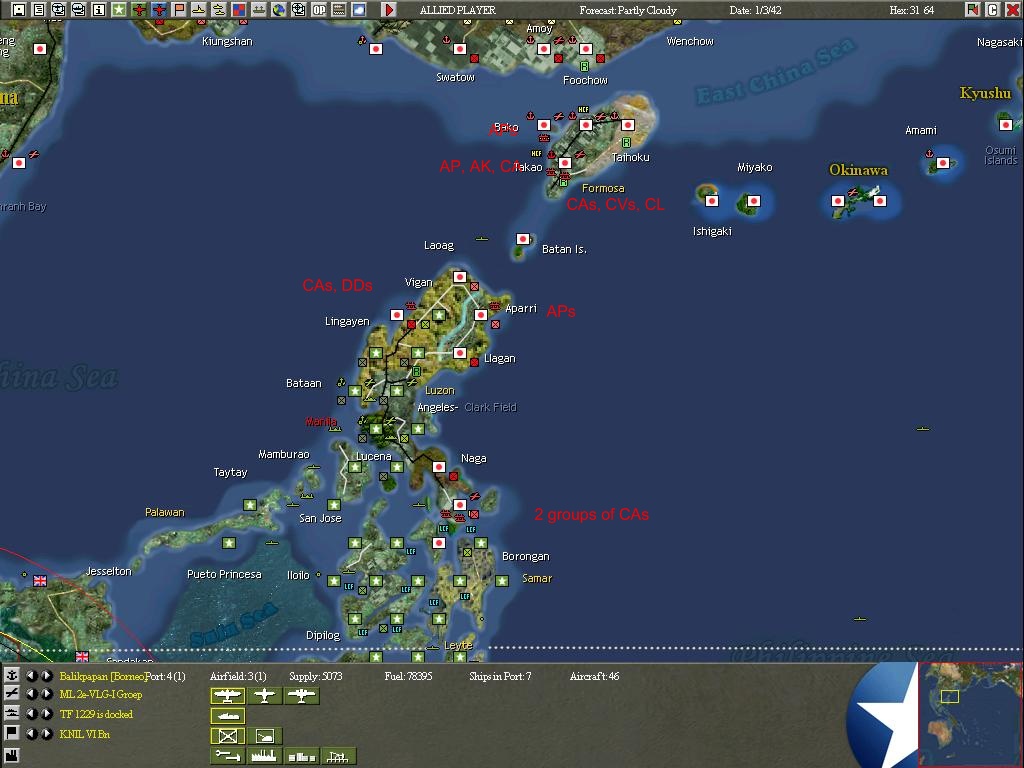
Task: Click Japanese flag marker at Naga
Action: [439, 467]
